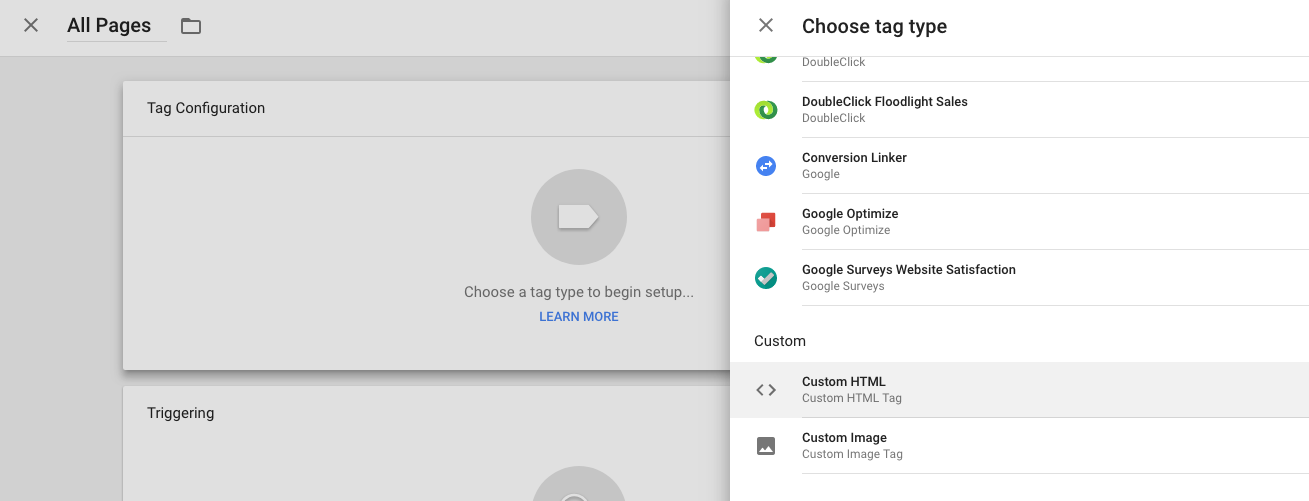Click the Tag Configuration header
The image size is (1309, 501).
tap(206, 108)
